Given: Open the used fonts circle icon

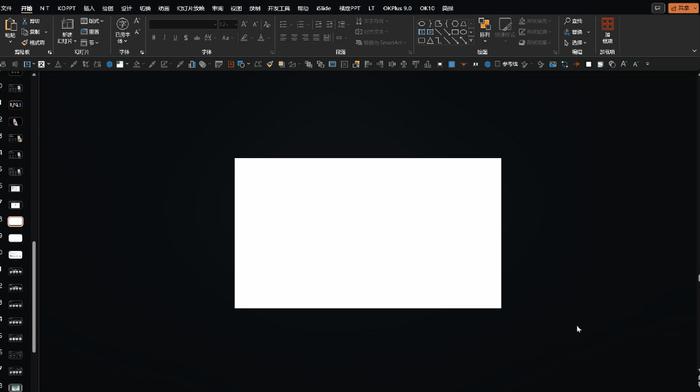Looking at the screenshot, I should [x=122, y=24].
